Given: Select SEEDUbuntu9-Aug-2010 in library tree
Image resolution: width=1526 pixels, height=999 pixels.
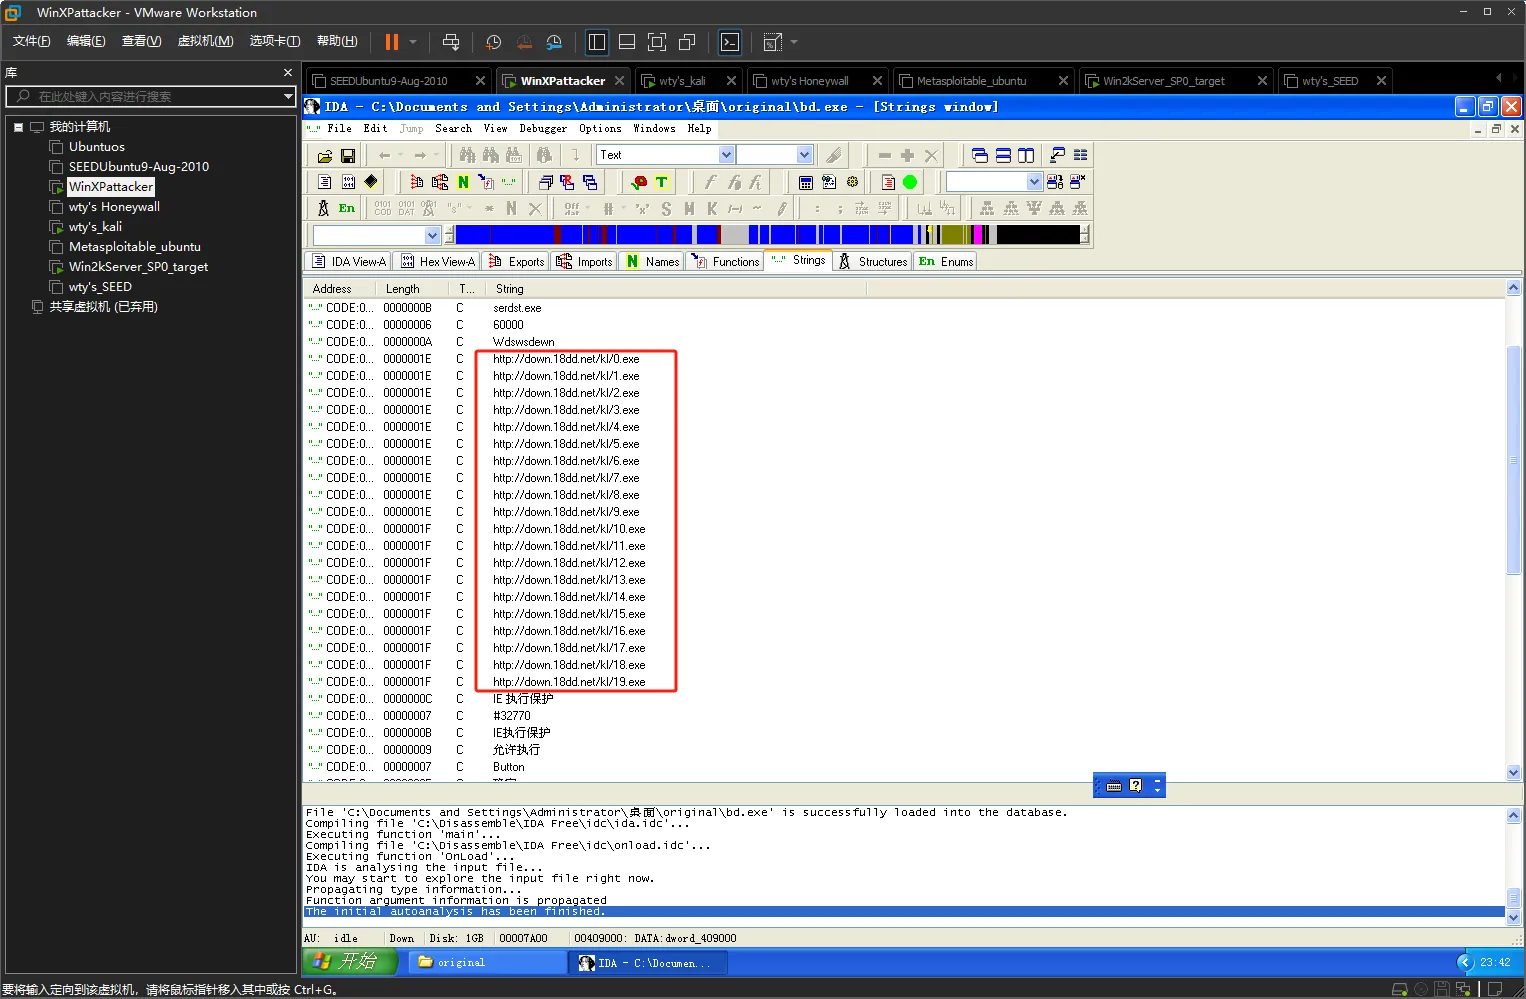Looking at the screenshot, I should [x=138, y=167].
